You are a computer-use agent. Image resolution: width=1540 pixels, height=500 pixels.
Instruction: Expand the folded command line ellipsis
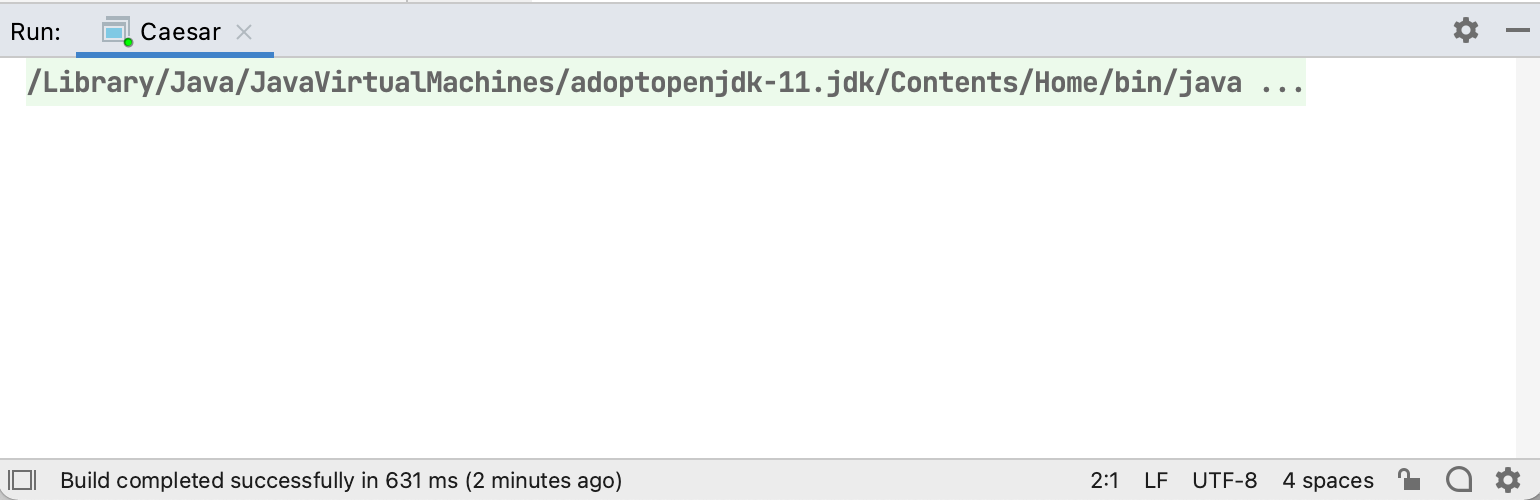[x=1282, y=83]
